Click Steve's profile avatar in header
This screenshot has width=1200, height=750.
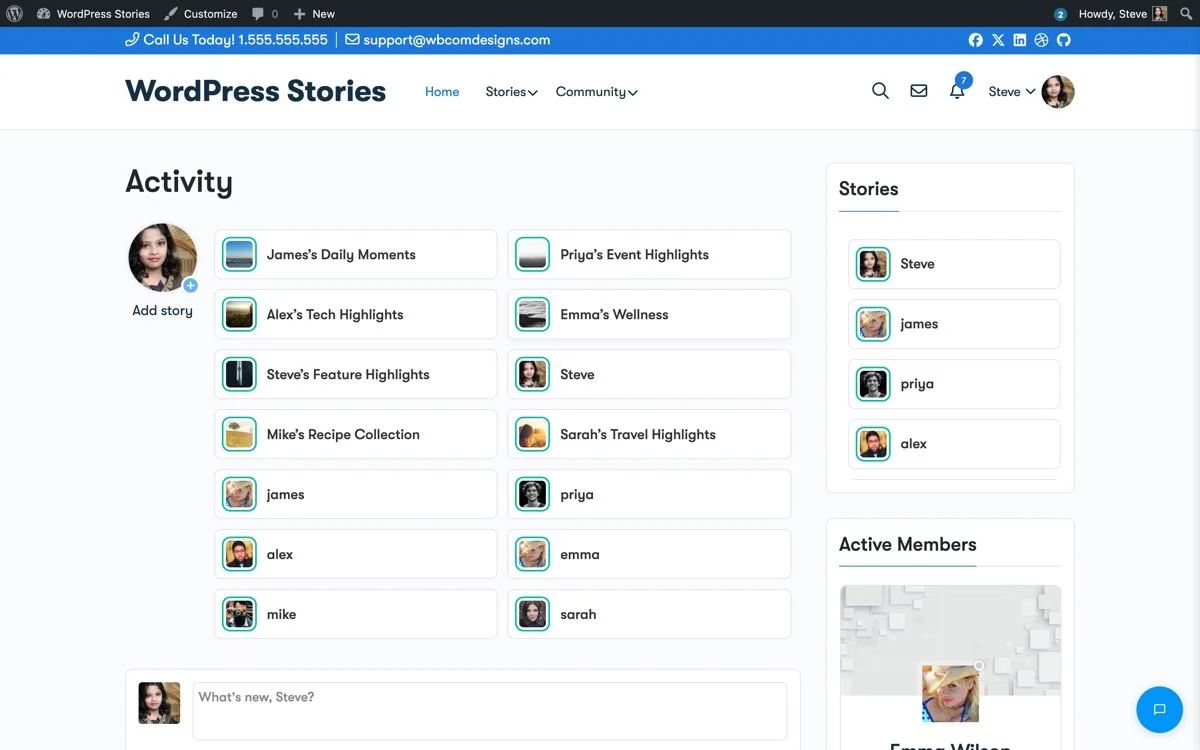pos(1058,92)
